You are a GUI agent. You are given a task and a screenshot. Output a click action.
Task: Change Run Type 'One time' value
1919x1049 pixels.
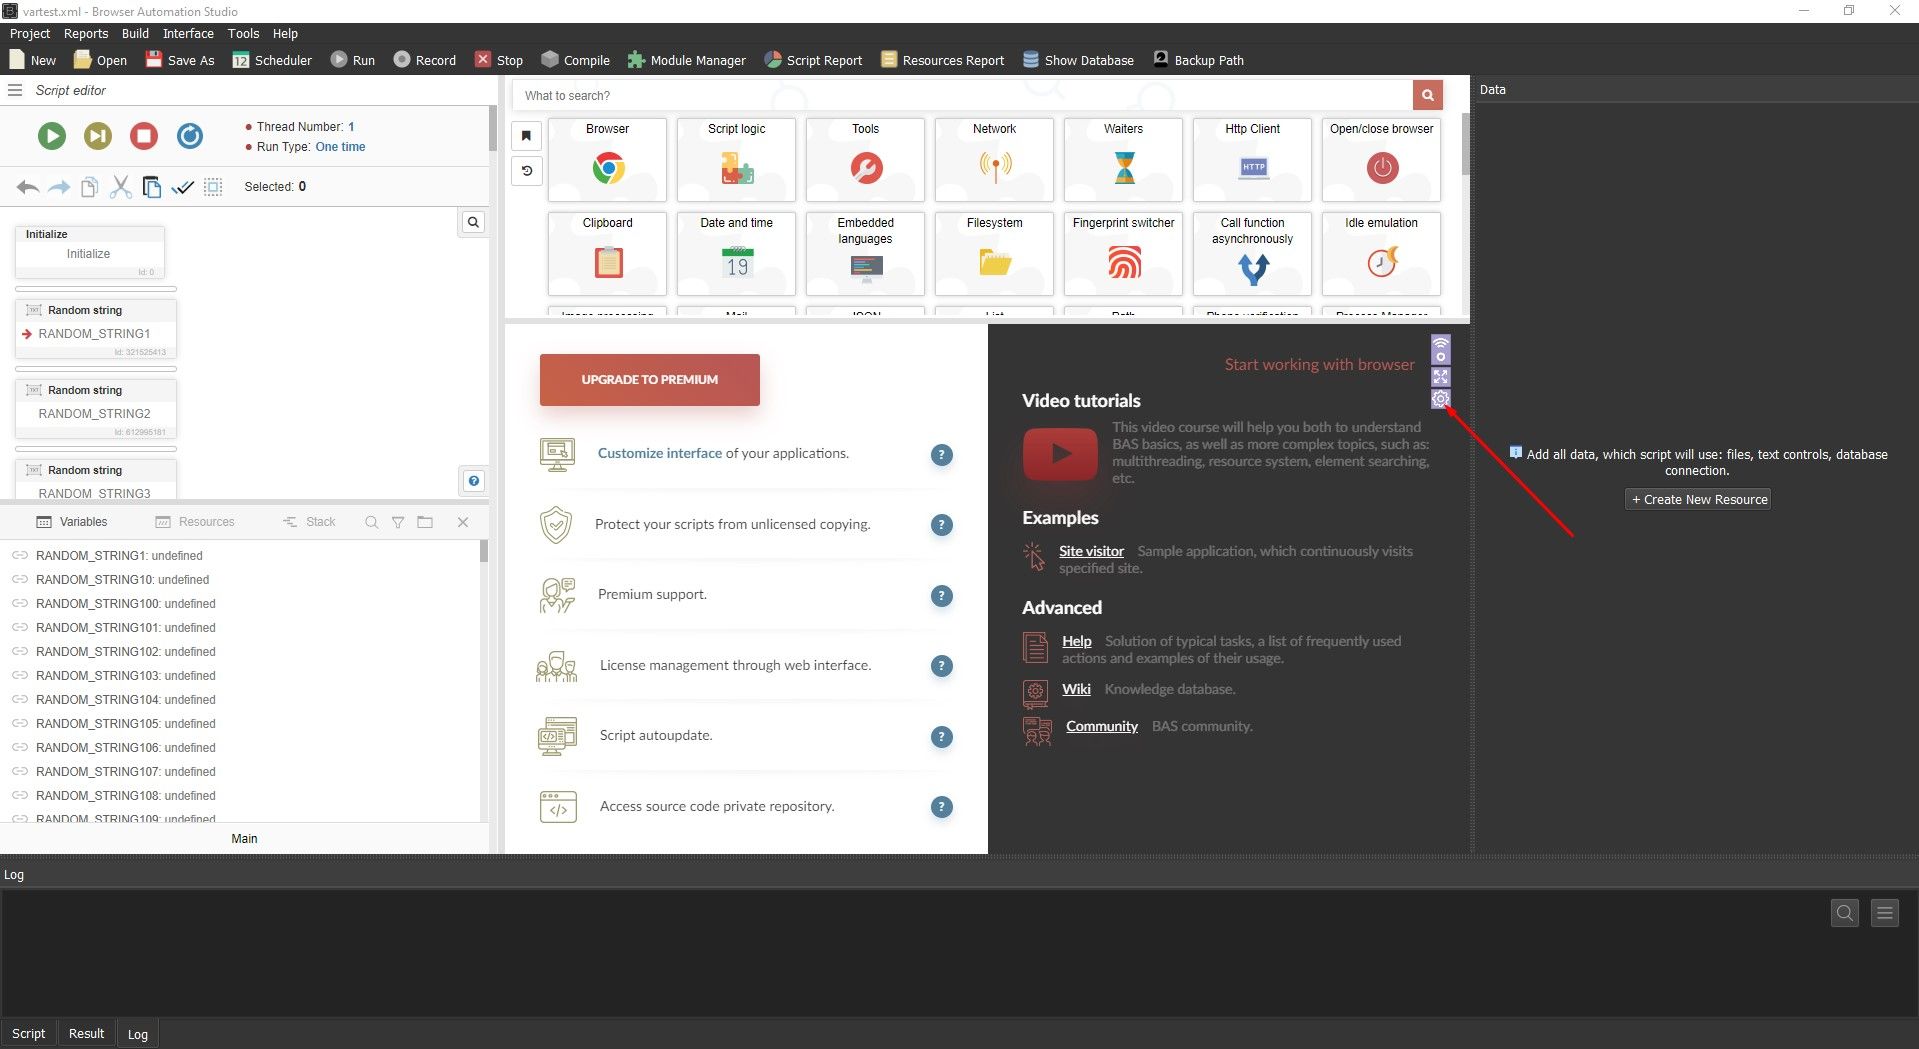point(340,147)
